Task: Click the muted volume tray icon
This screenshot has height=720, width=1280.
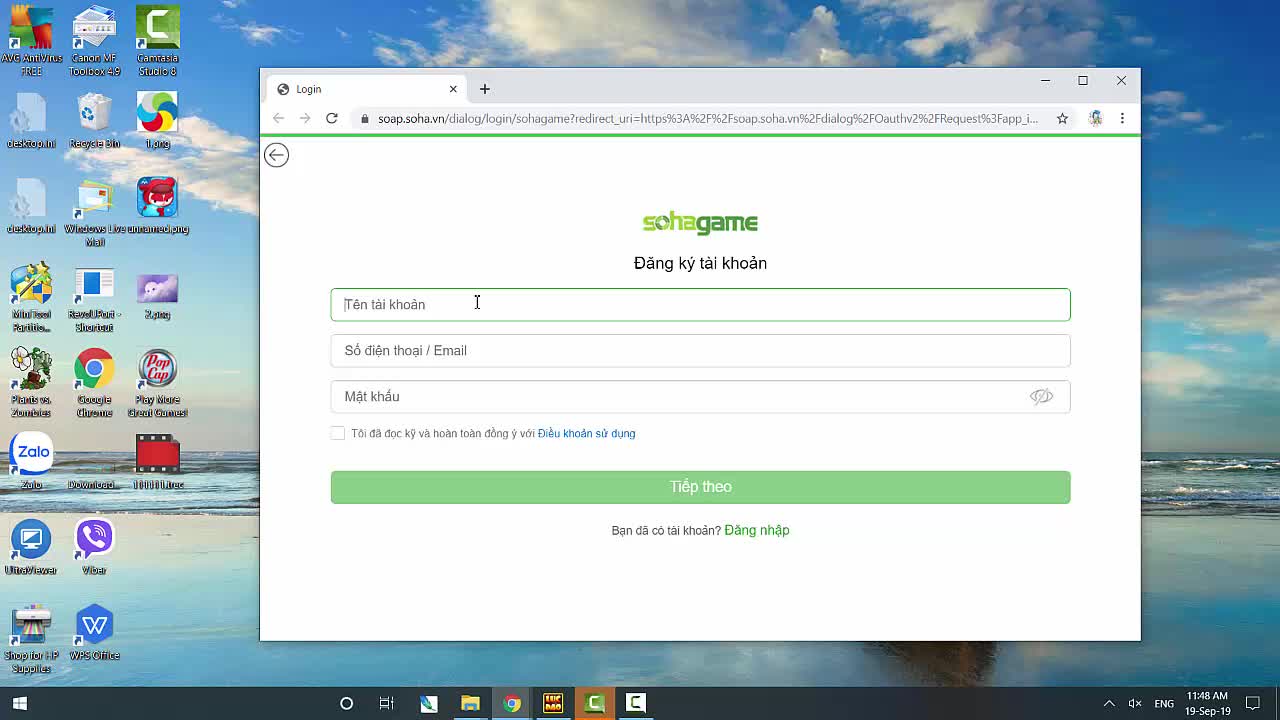Action: (1135, 703)
